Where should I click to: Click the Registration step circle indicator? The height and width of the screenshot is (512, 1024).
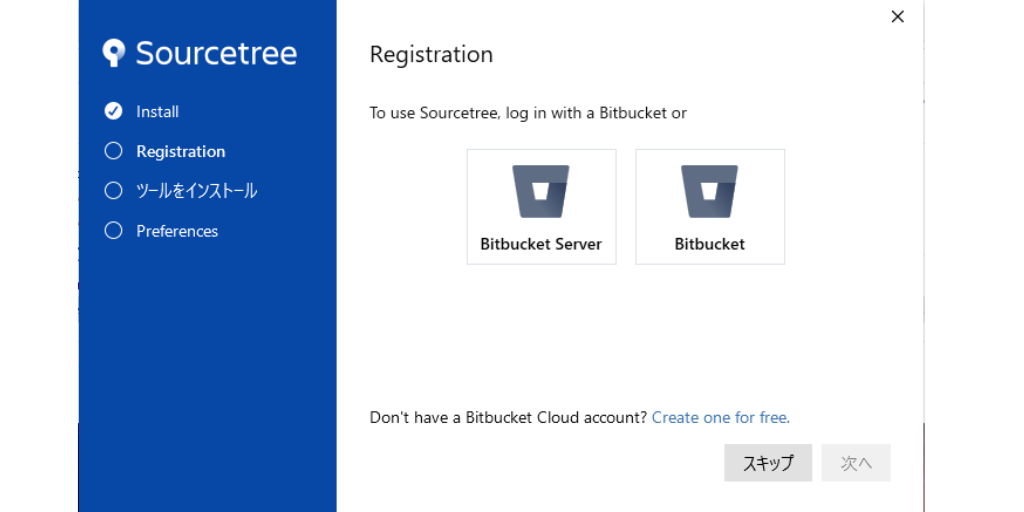tap(114, 151)
